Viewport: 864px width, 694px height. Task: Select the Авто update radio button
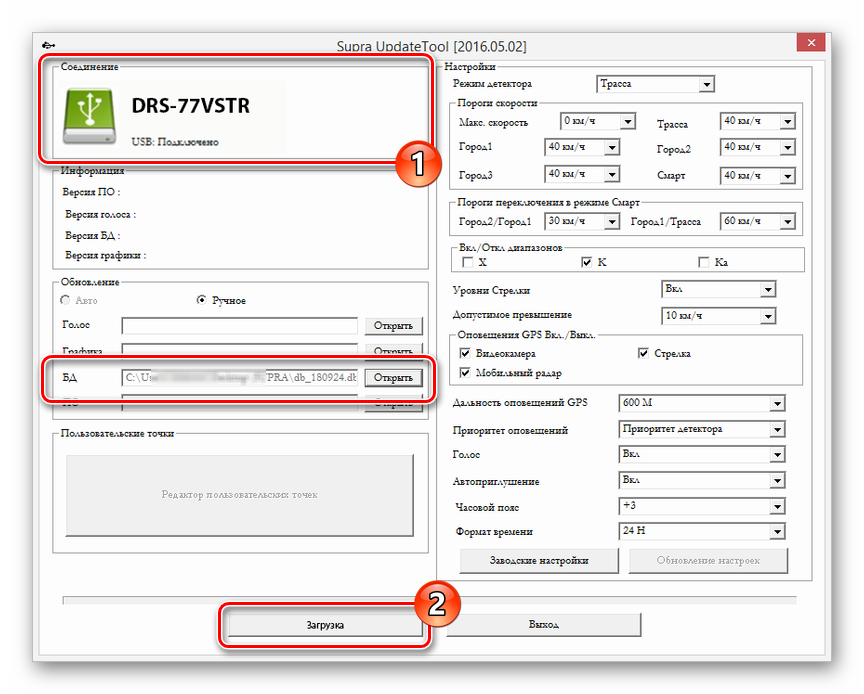point(65,300)
